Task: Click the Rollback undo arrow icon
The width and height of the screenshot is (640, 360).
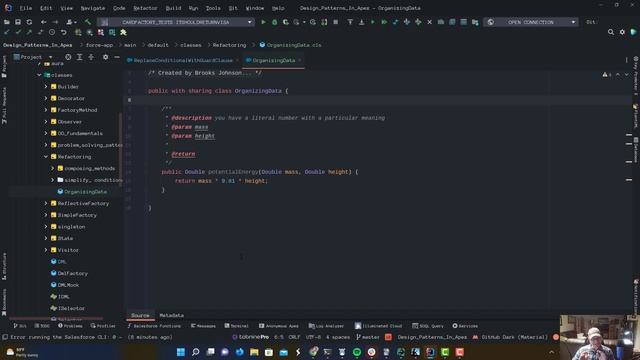Action: (64, 32)
